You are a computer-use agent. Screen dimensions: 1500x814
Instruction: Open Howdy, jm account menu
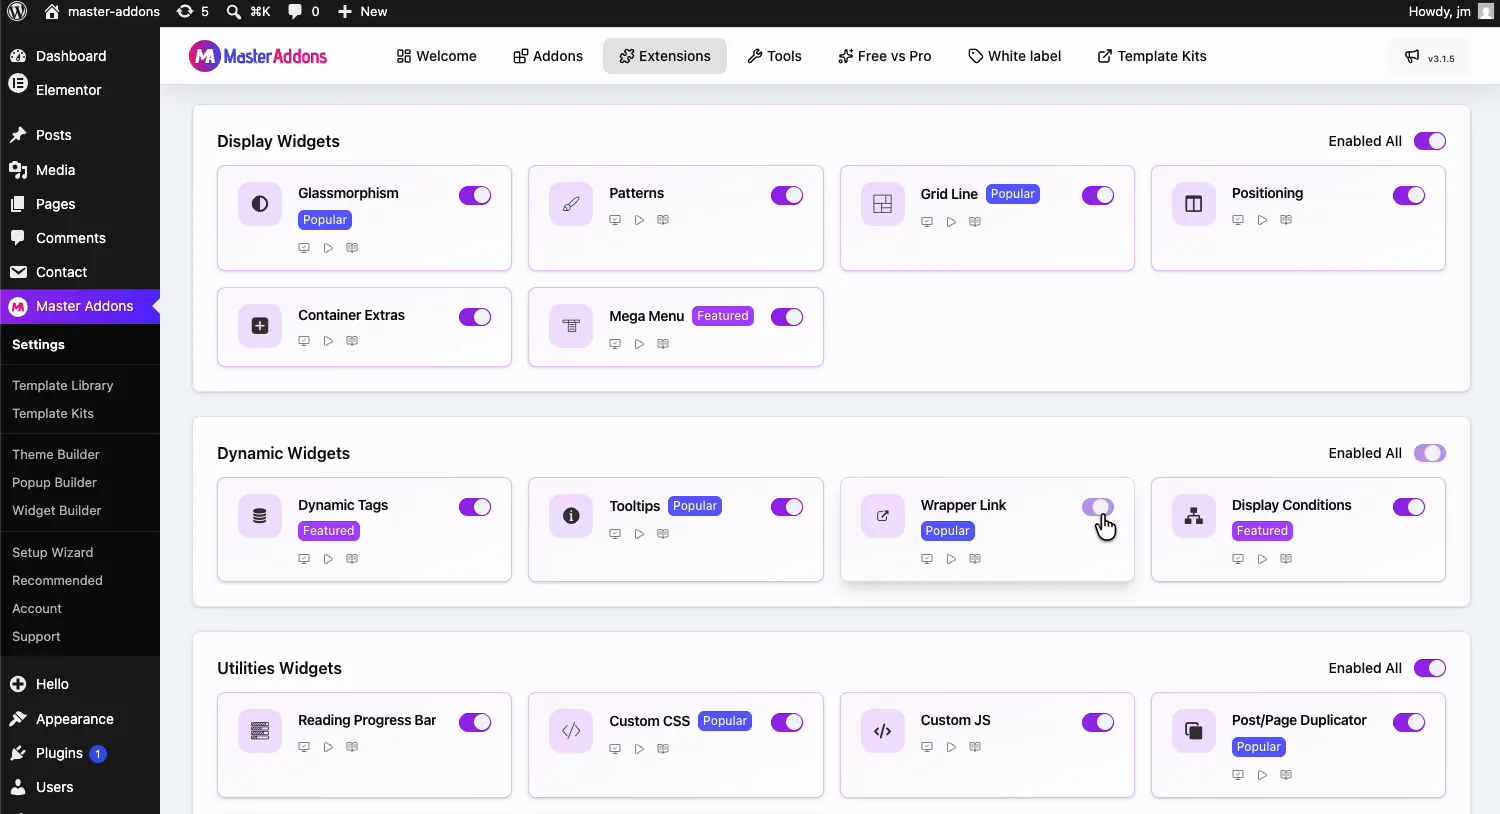point(1450,12)
